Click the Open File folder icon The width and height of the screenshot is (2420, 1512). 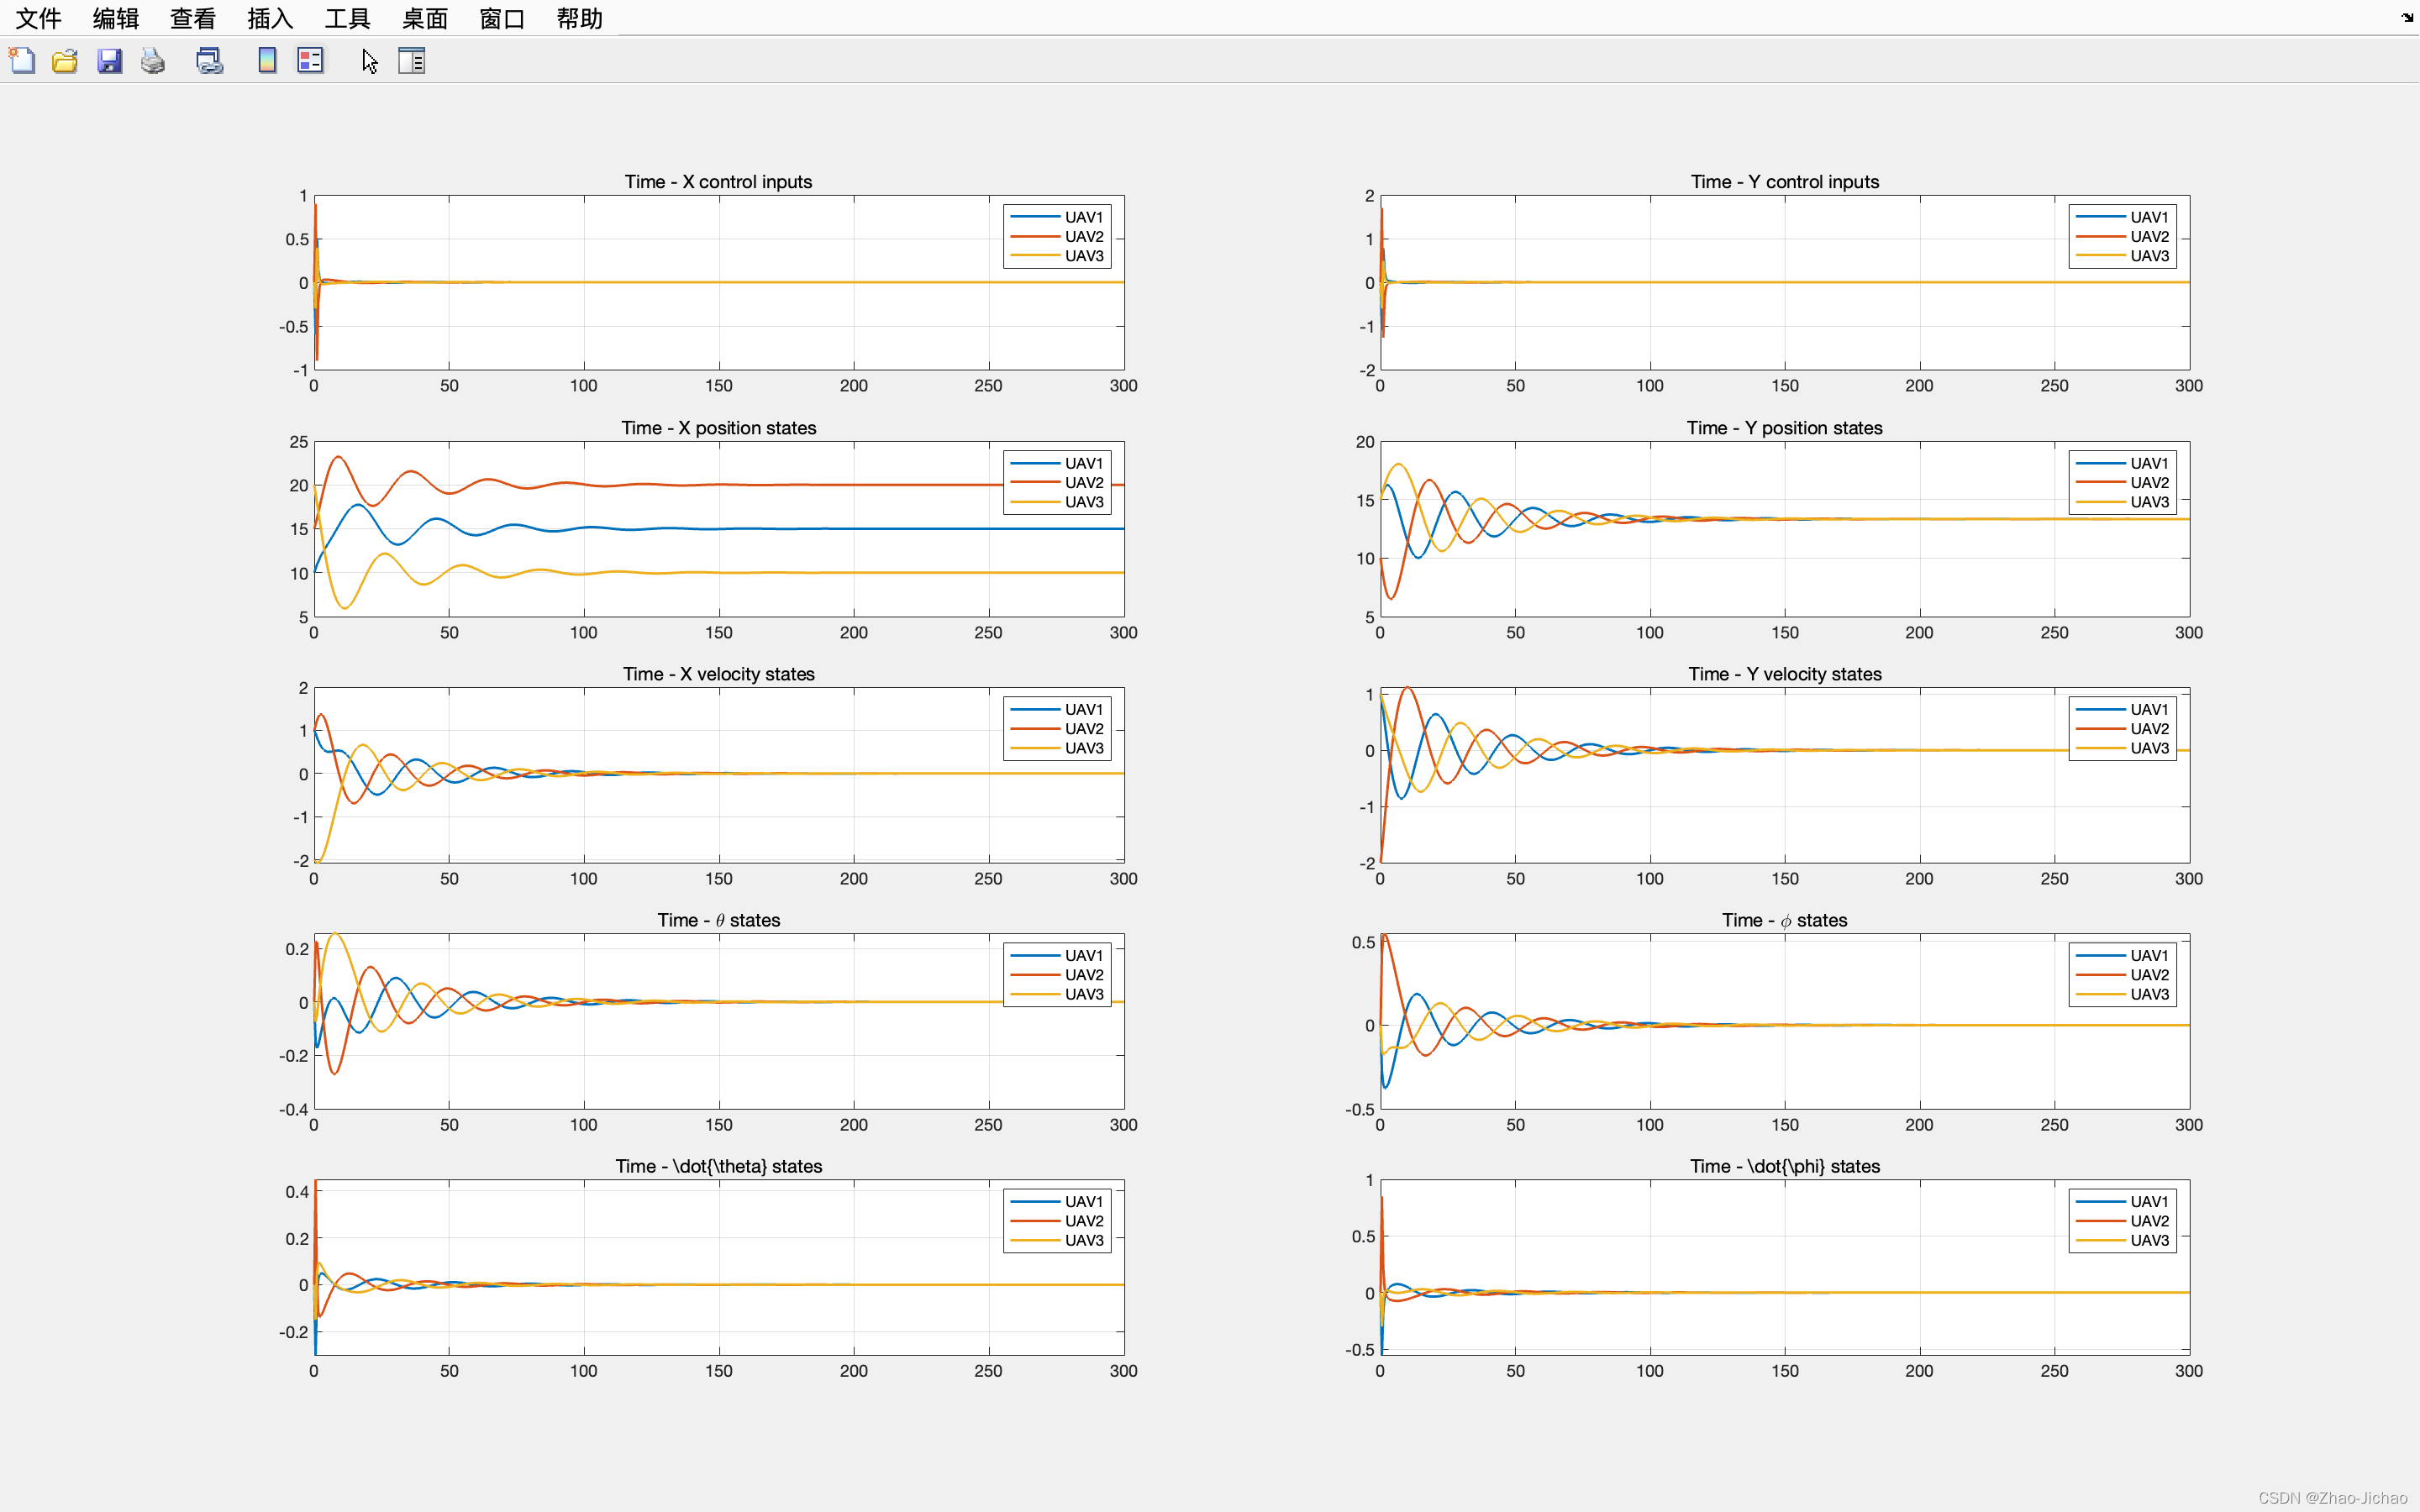[65, 61]
